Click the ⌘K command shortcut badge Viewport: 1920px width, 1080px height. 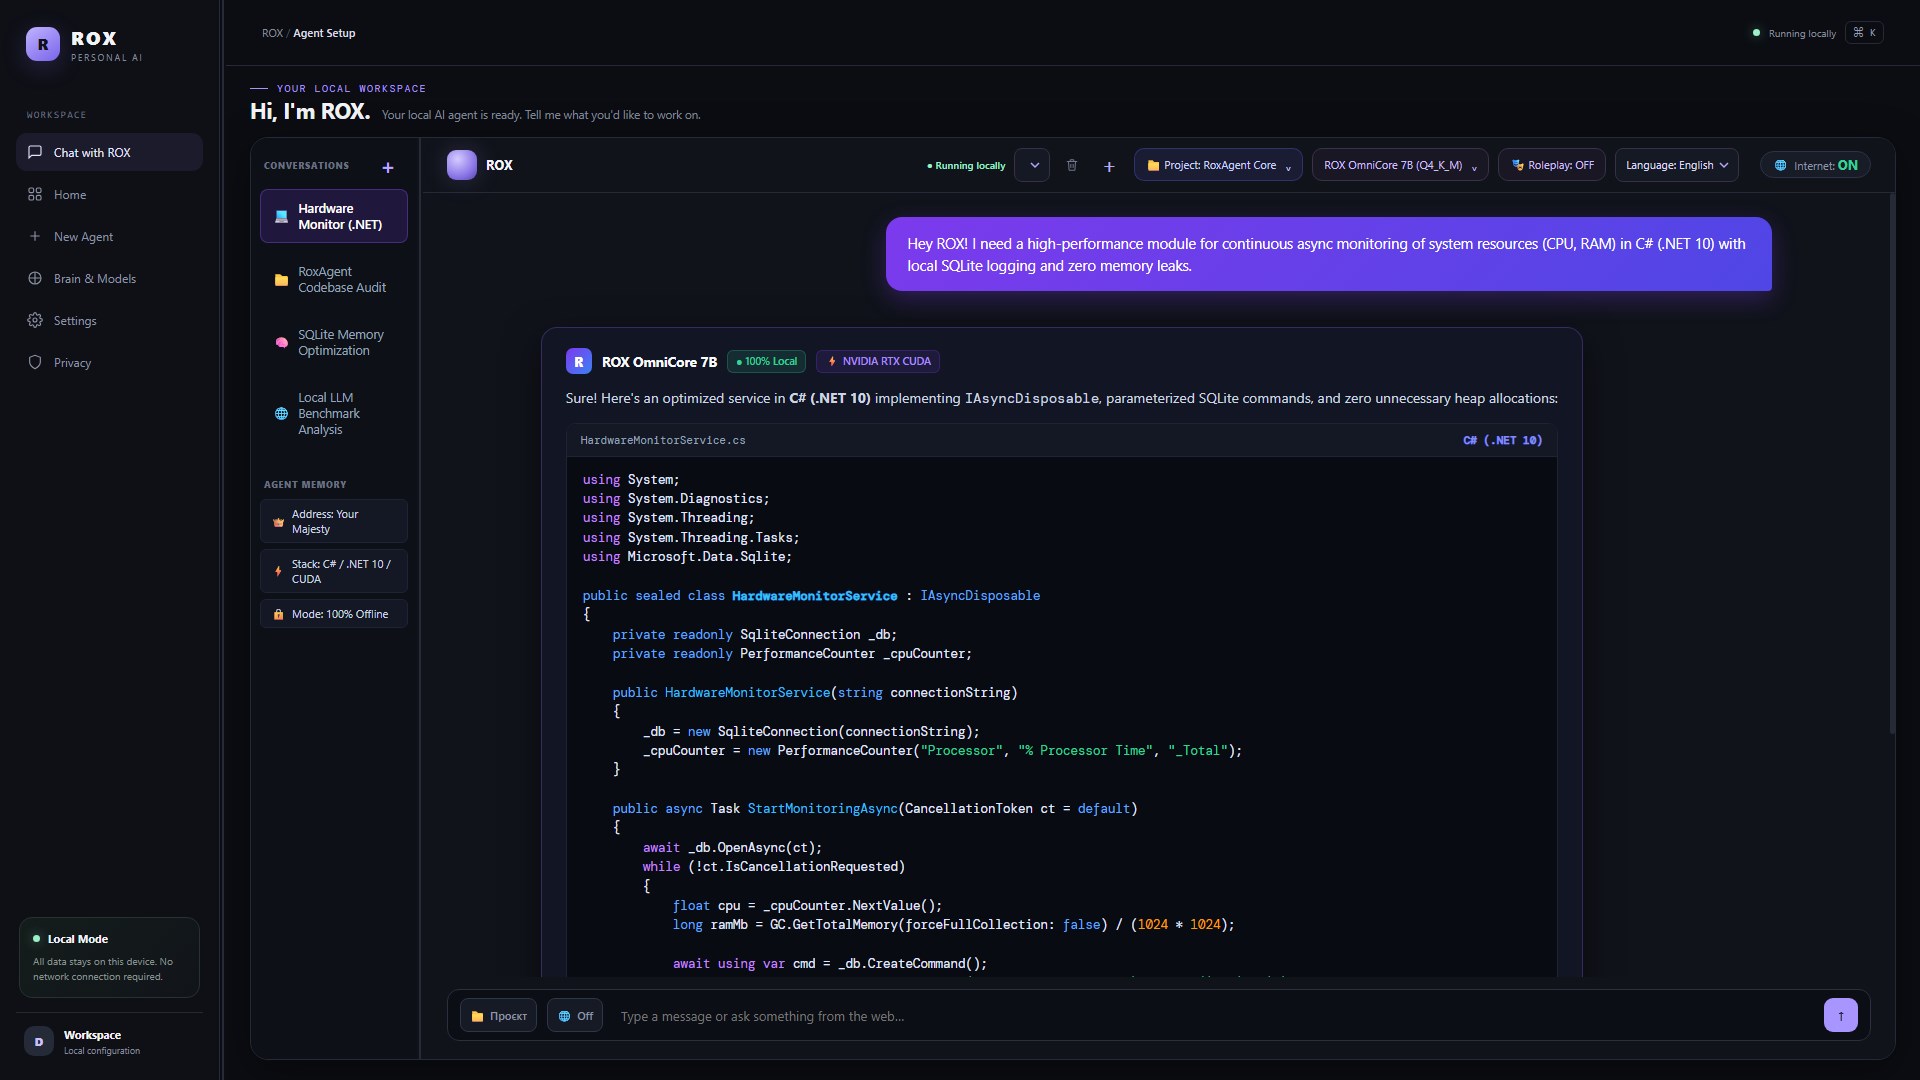click(x=1865, y=33)
